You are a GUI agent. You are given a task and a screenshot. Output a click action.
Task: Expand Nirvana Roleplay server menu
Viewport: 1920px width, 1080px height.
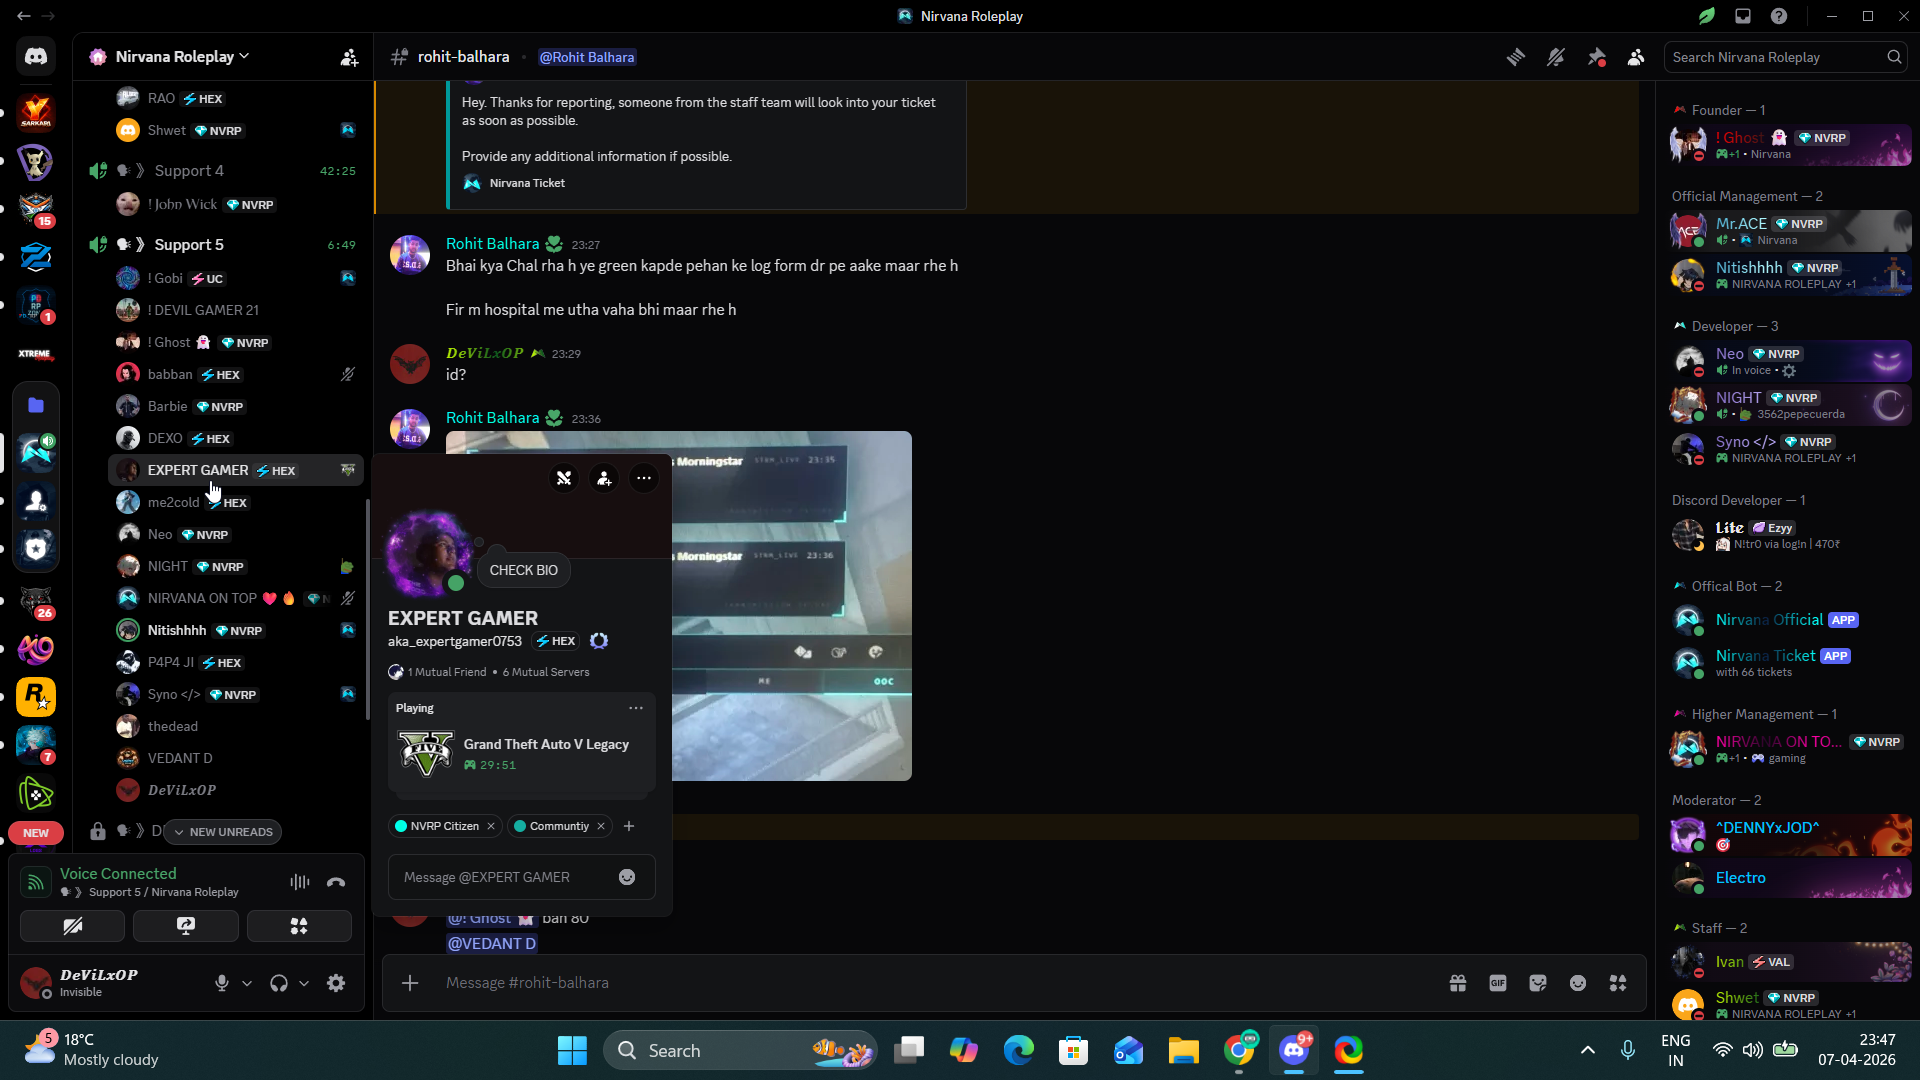[182, 57]
